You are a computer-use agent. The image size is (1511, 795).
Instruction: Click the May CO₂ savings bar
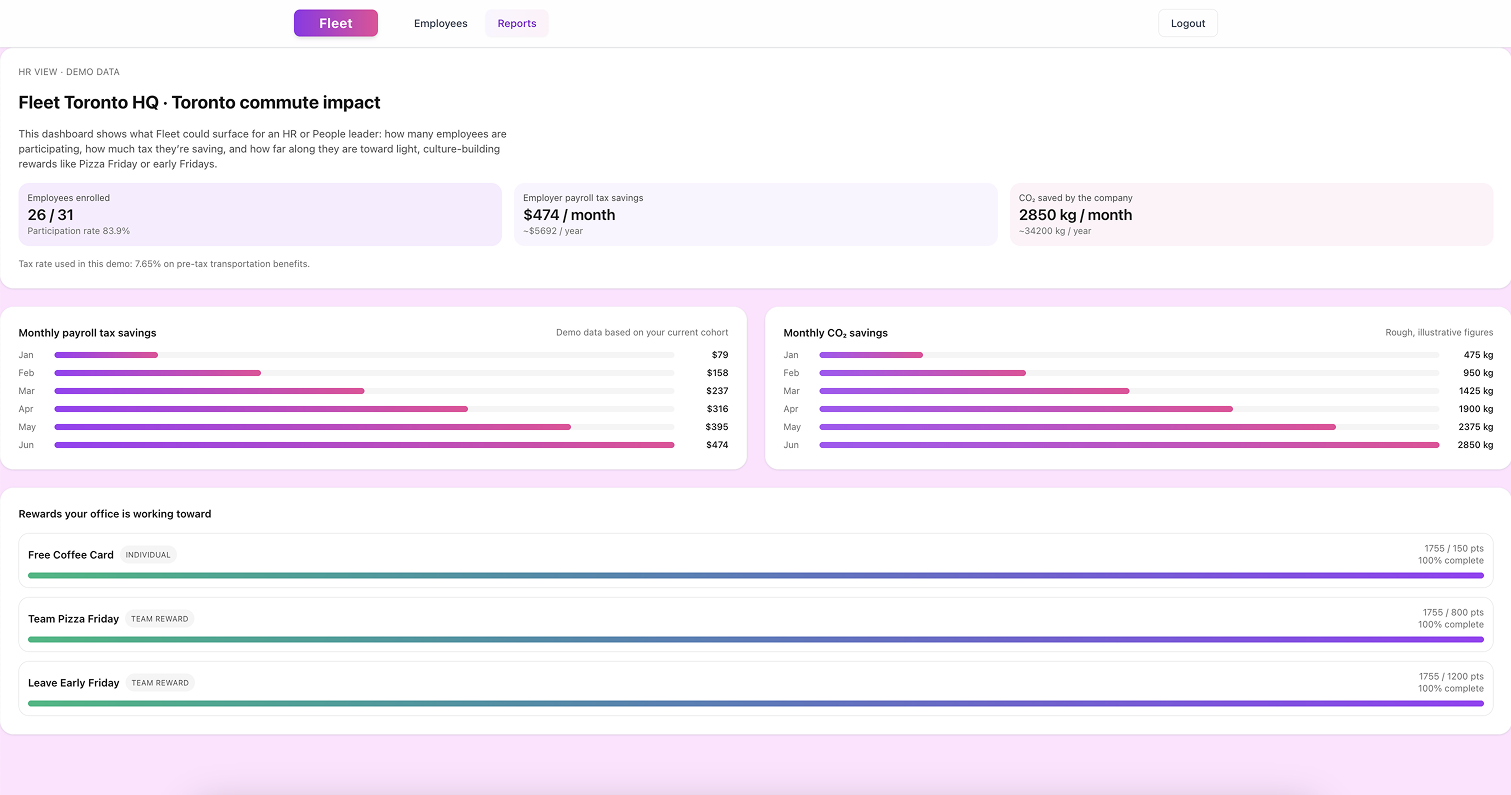1077,427
